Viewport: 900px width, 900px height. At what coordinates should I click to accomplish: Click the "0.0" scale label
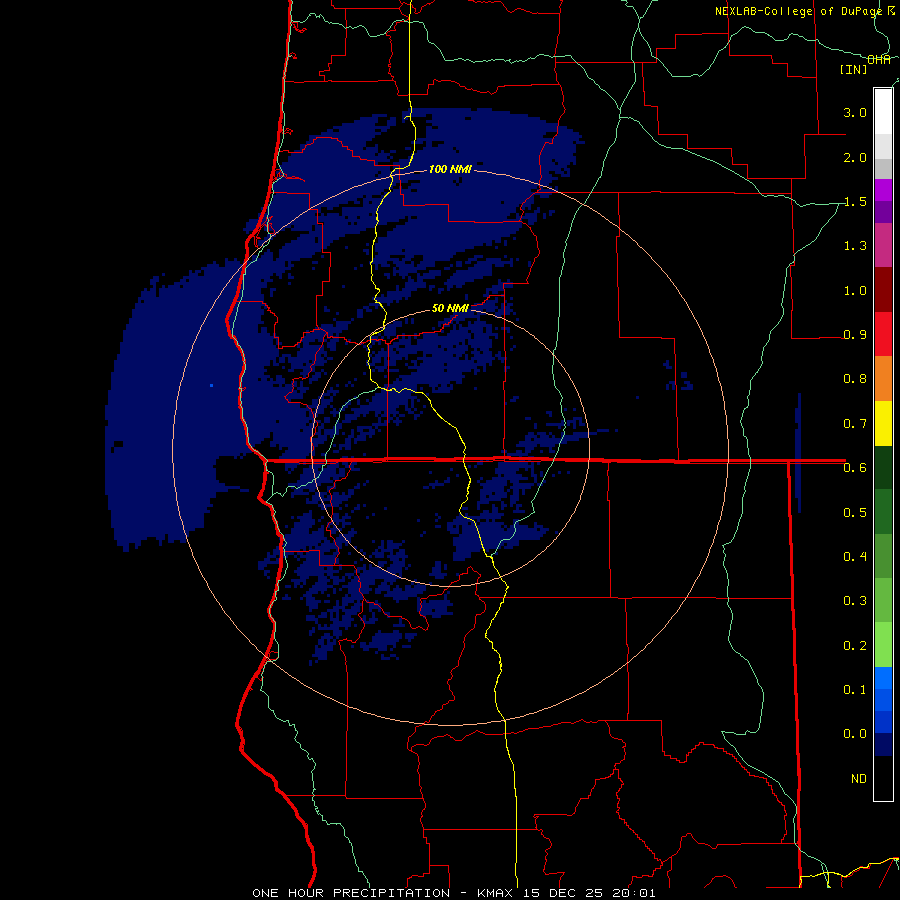pos(855,734)
